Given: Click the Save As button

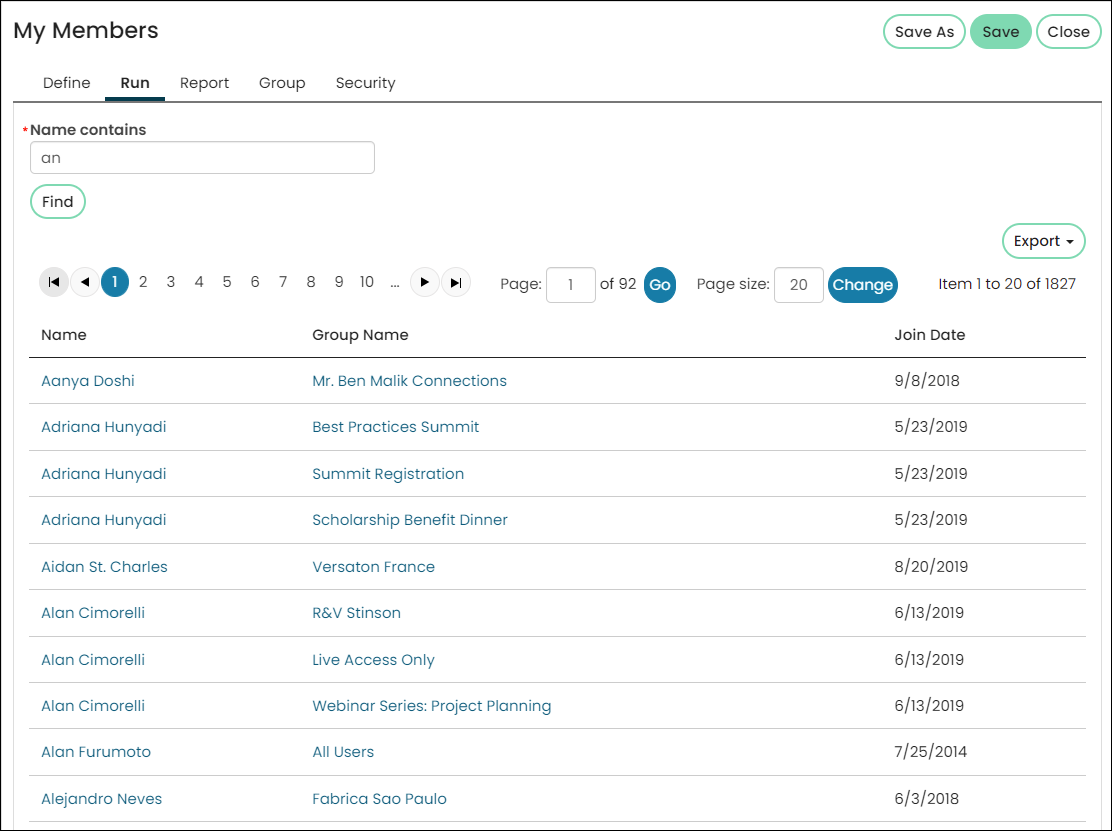Looking at the screenshot, I should coord(924,32).
